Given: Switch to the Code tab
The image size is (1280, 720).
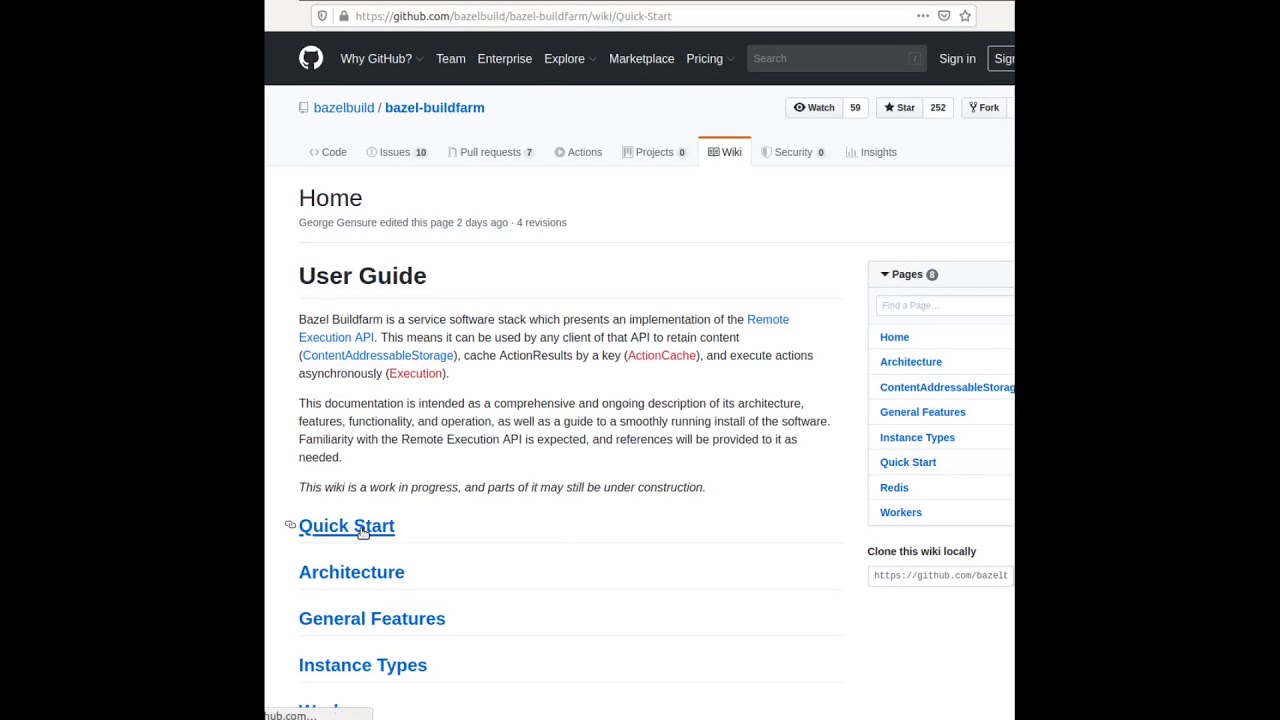Looking at the screenshot, I should point(328,152).
